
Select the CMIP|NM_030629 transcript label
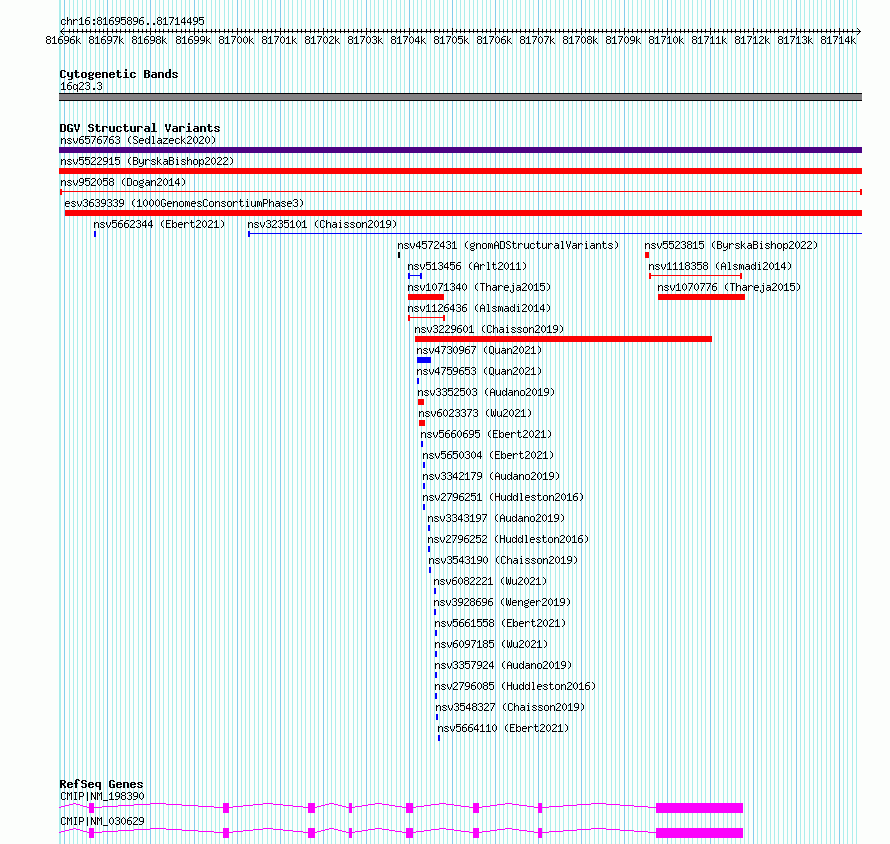102,821
